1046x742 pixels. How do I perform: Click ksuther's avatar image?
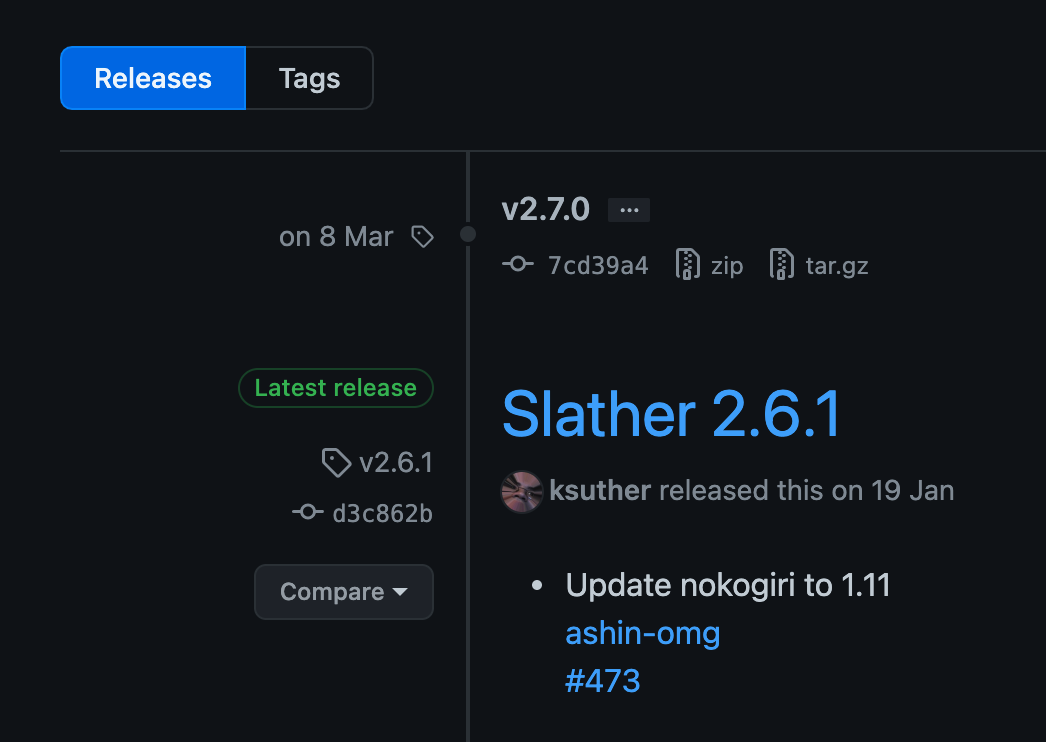click(x=522, y=492)
